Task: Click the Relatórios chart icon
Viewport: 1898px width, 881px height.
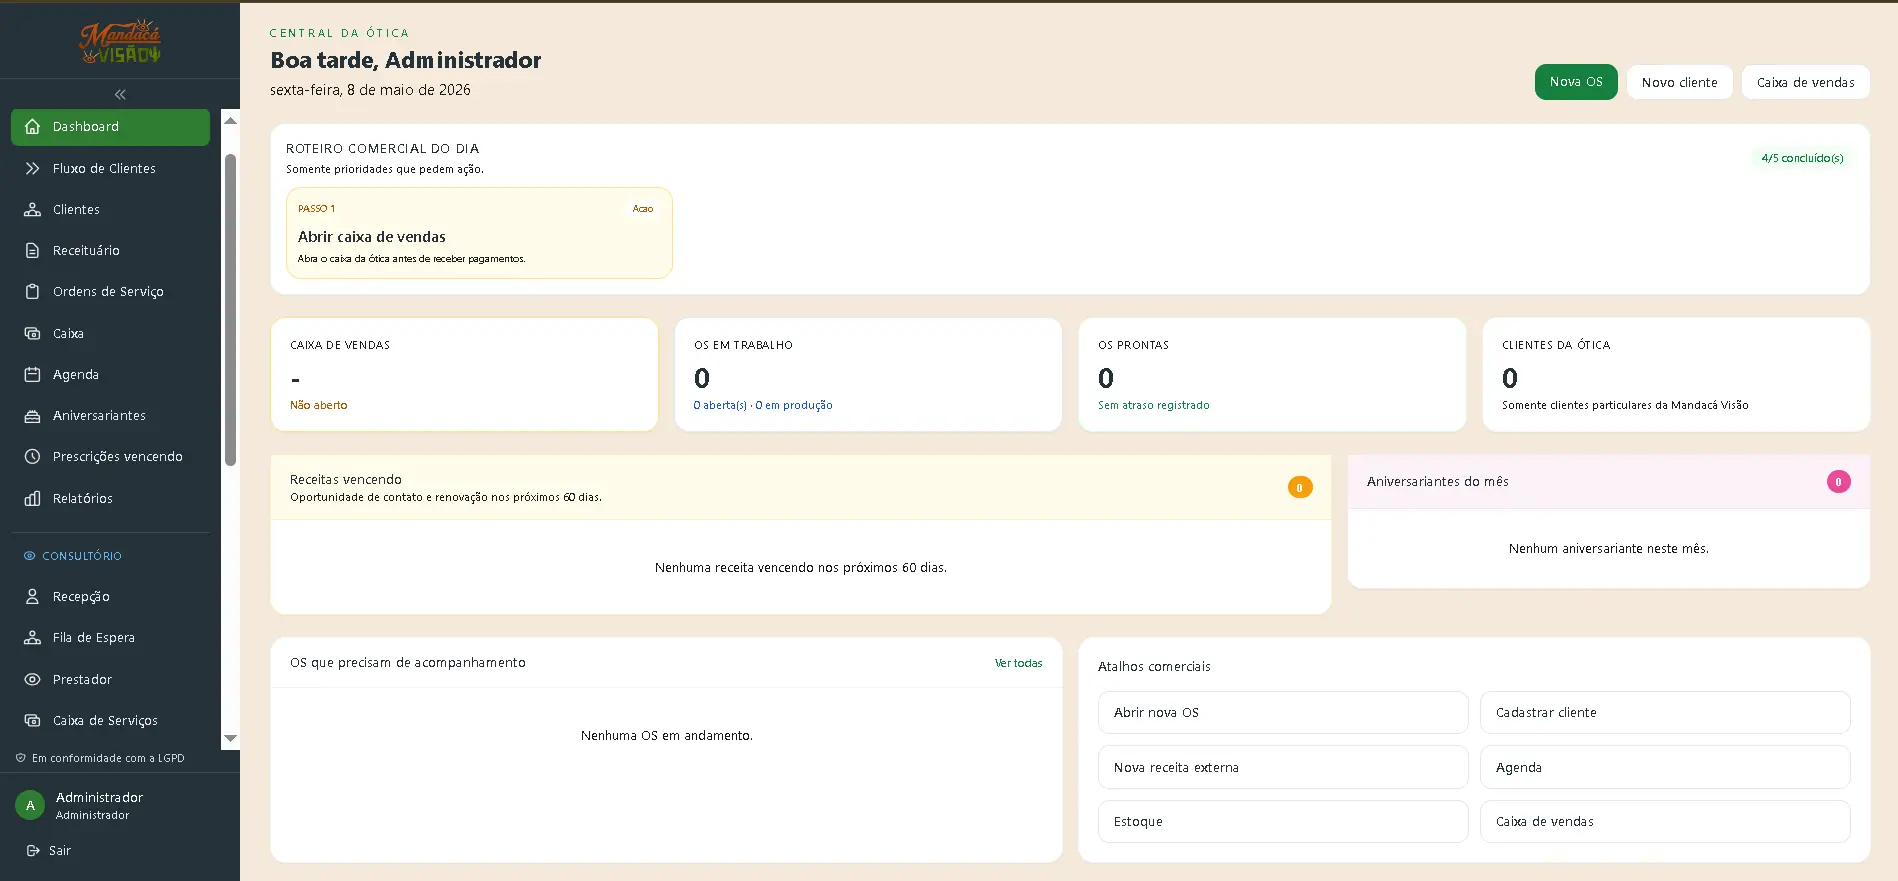Action: [x=32, y=498]
